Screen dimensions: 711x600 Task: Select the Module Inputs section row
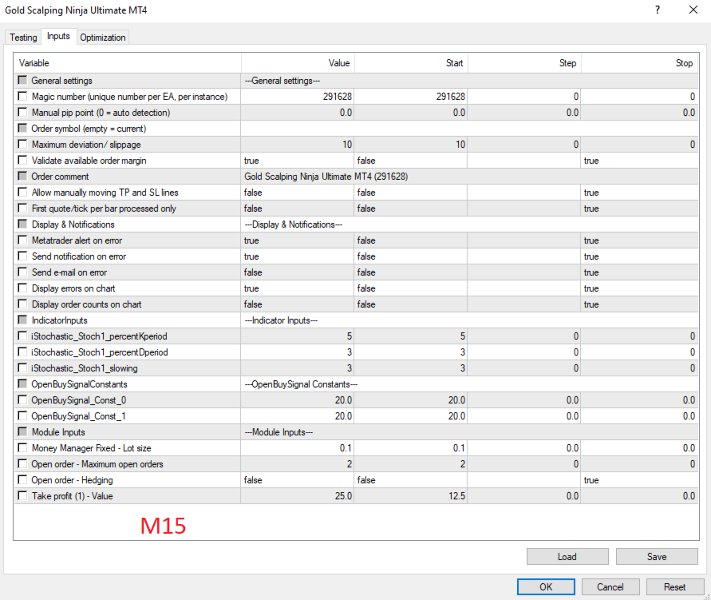pos(356,432)
